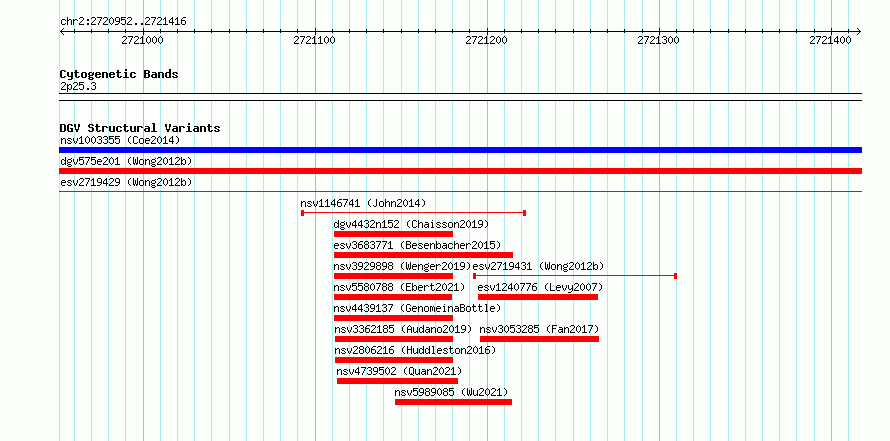Open the nsv5580788 (Ebert2021) label
Image resolution: width=890 pixels, height=441 pixels.
click(x=400, y=287)
